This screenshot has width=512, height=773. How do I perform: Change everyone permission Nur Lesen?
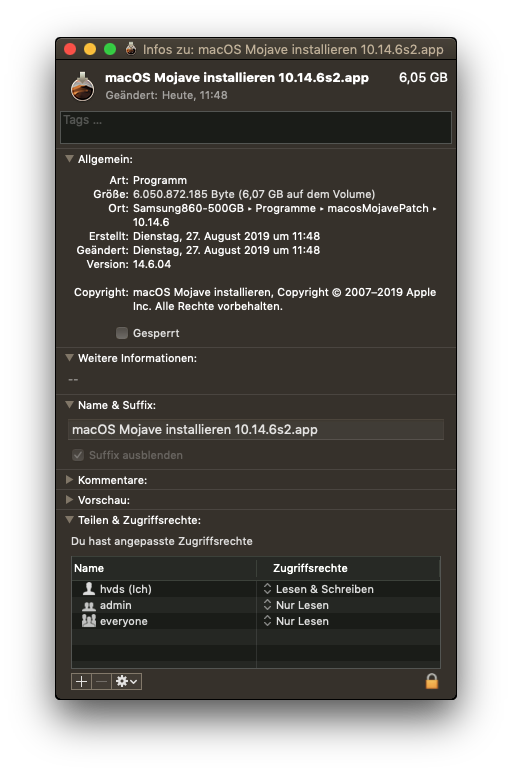pos(296,621)
